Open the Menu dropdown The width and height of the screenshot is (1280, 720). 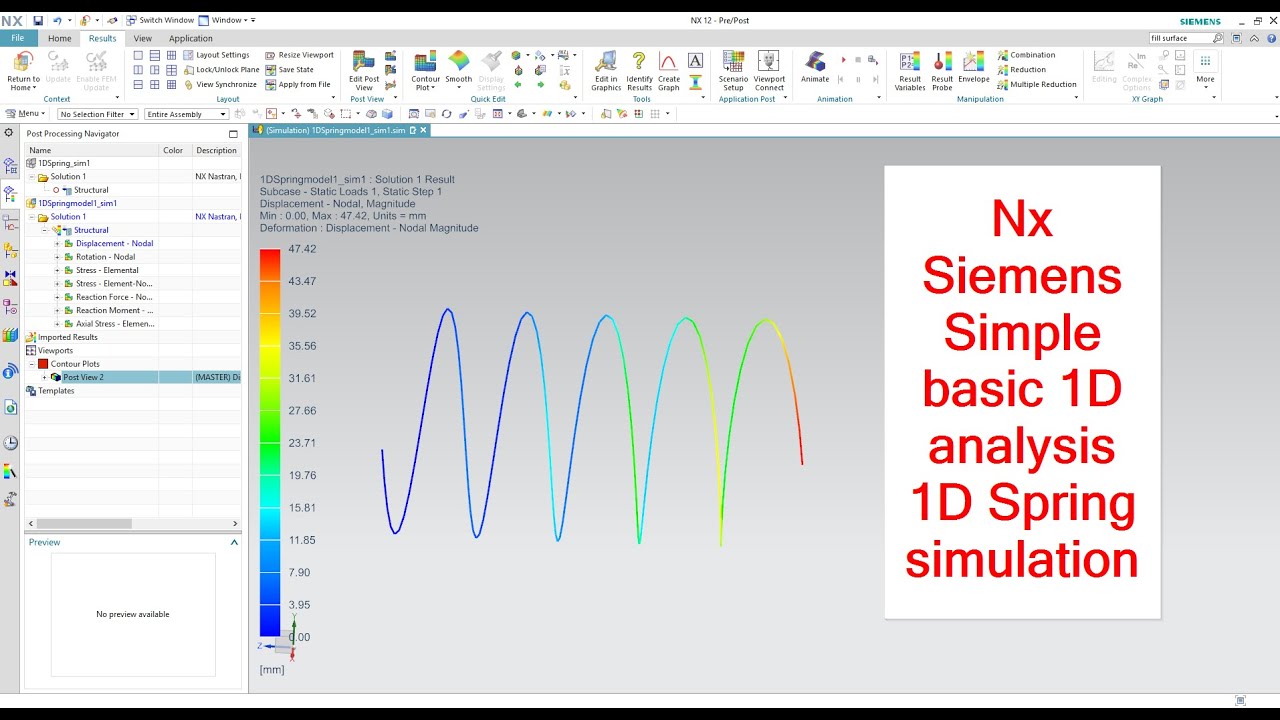click(x=25, y=114)
